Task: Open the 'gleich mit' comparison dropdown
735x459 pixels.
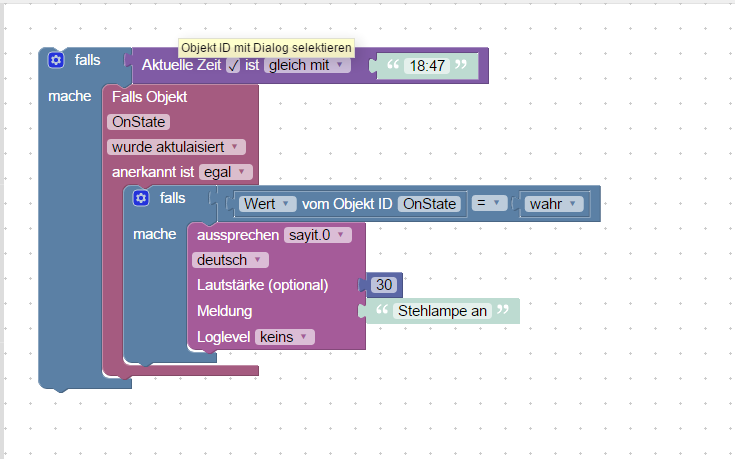Action: click(307, 65)
